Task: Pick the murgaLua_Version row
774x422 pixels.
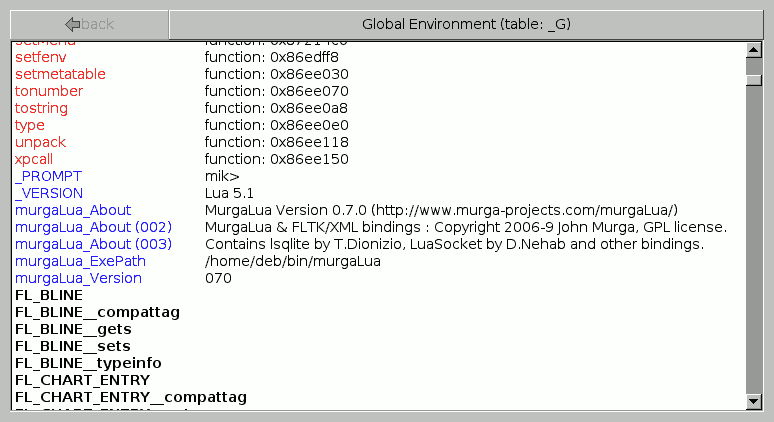Action: pyautogui.click(x=78, y=278)
